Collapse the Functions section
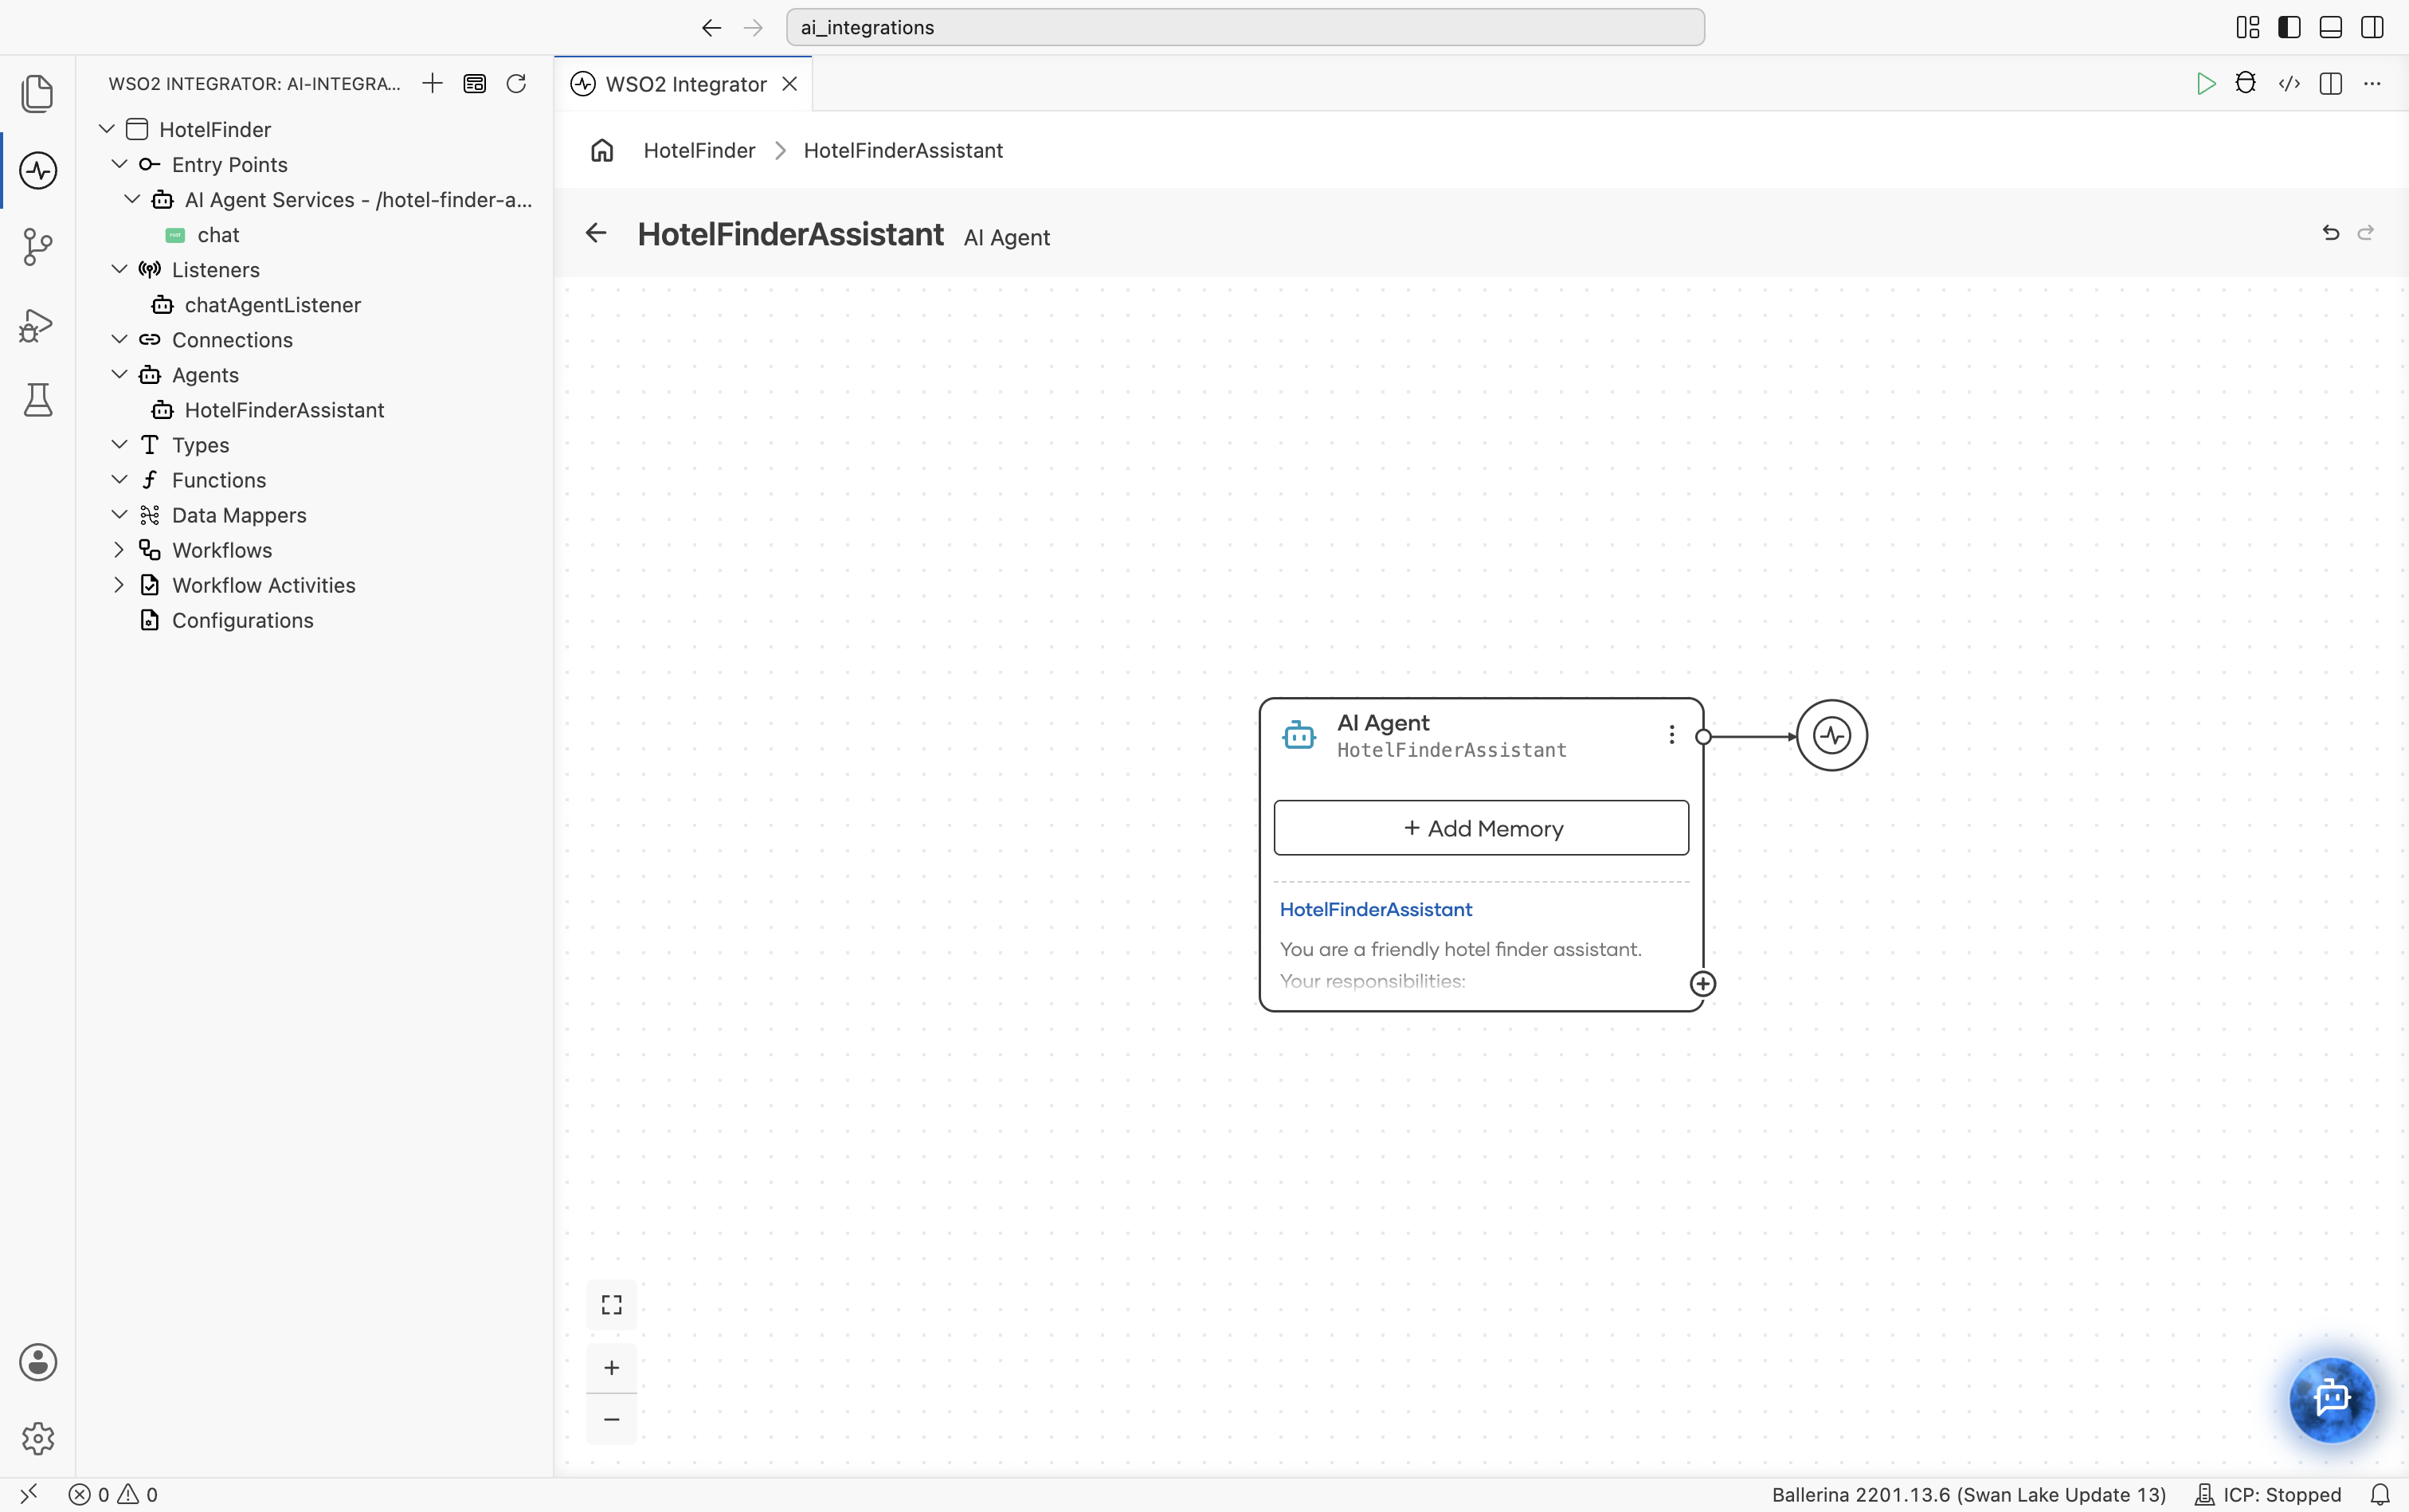 pos(120,479)
